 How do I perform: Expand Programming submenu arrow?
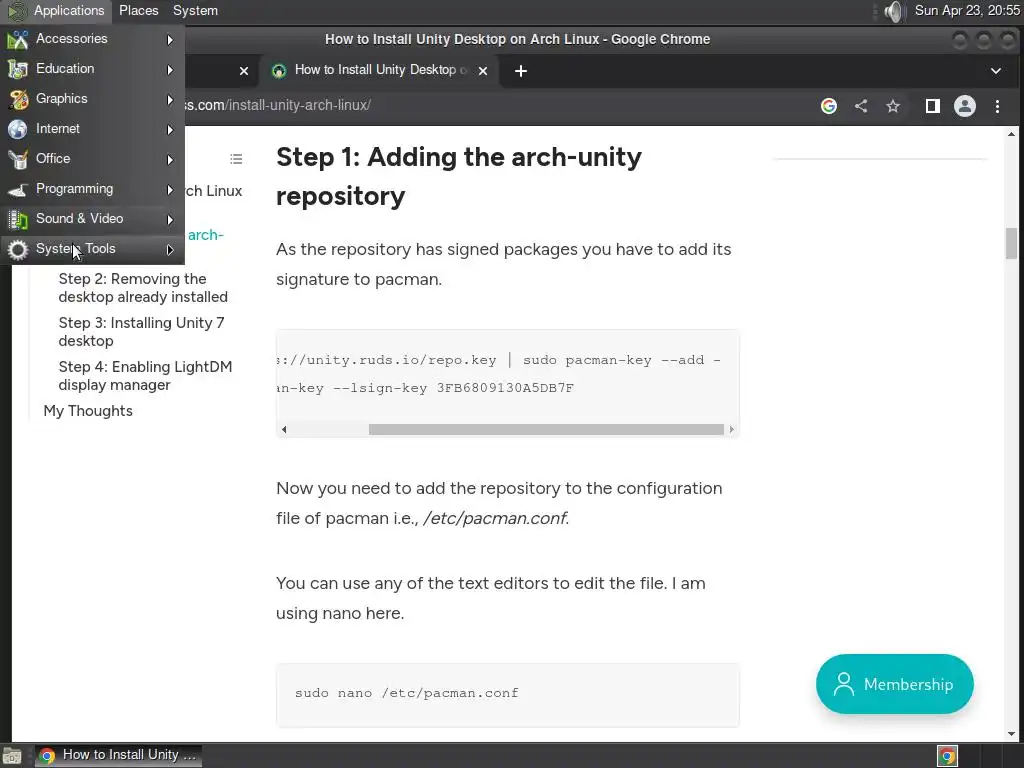[170, 189]
